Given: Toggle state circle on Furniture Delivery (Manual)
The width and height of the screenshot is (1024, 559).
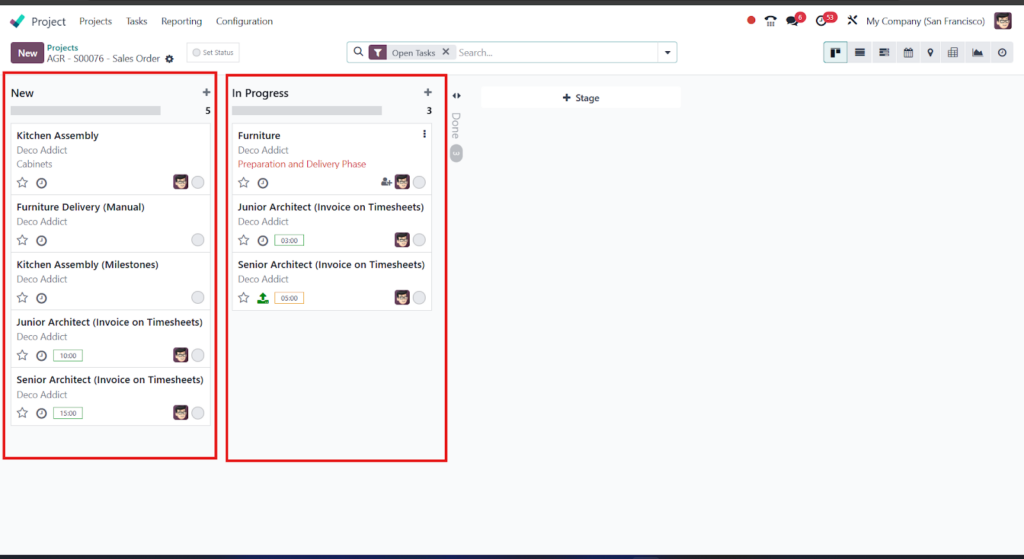Looking at the screenshot, I should 198,240.
